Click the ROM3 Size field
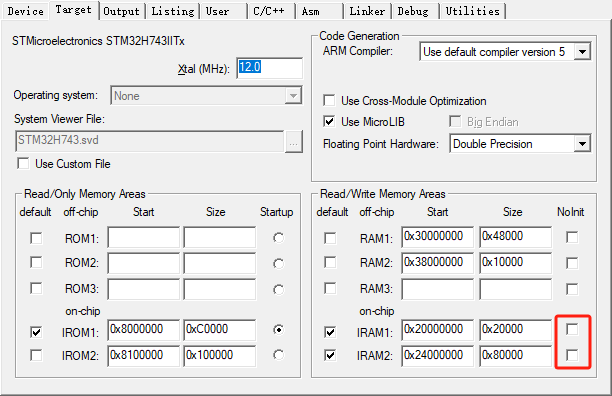The image size is (612, 396). (220, 289)
